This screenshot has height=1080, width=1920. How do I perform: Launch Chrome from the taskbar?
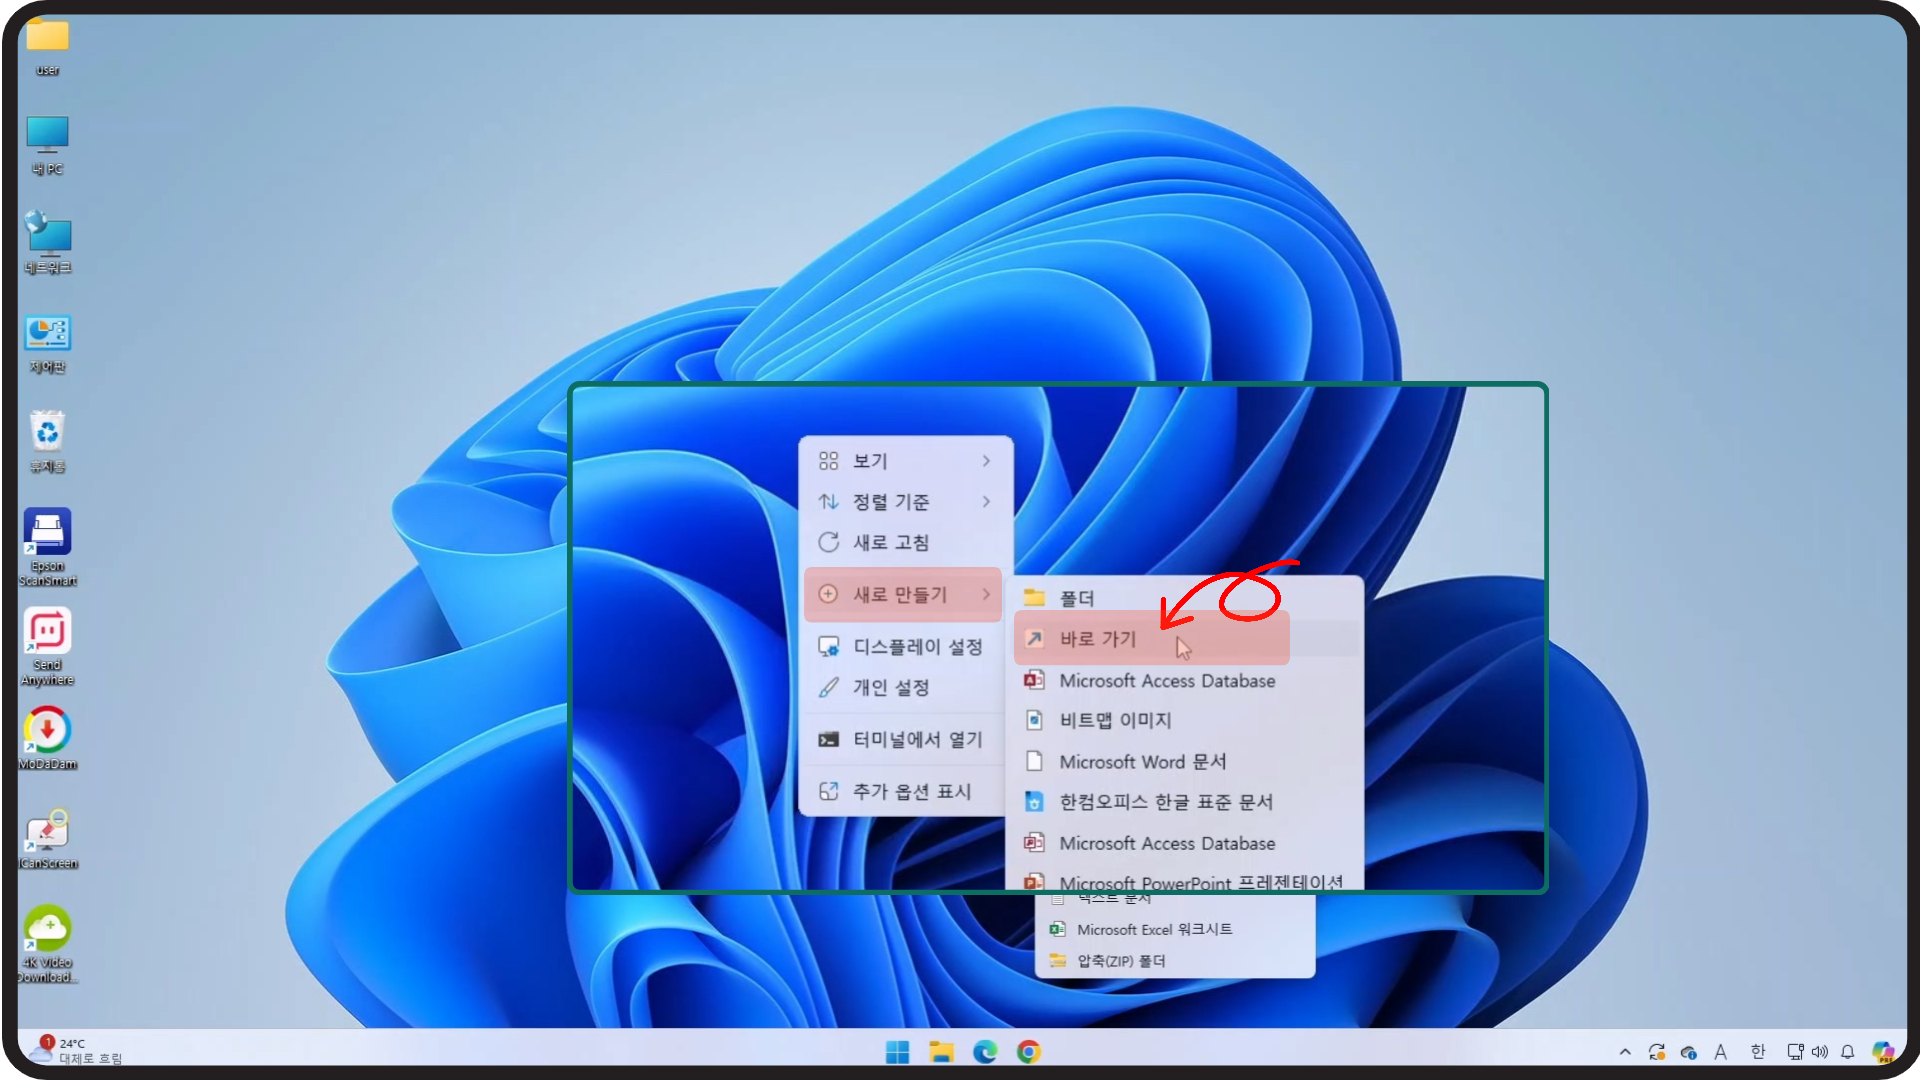click(1029, 1051)
